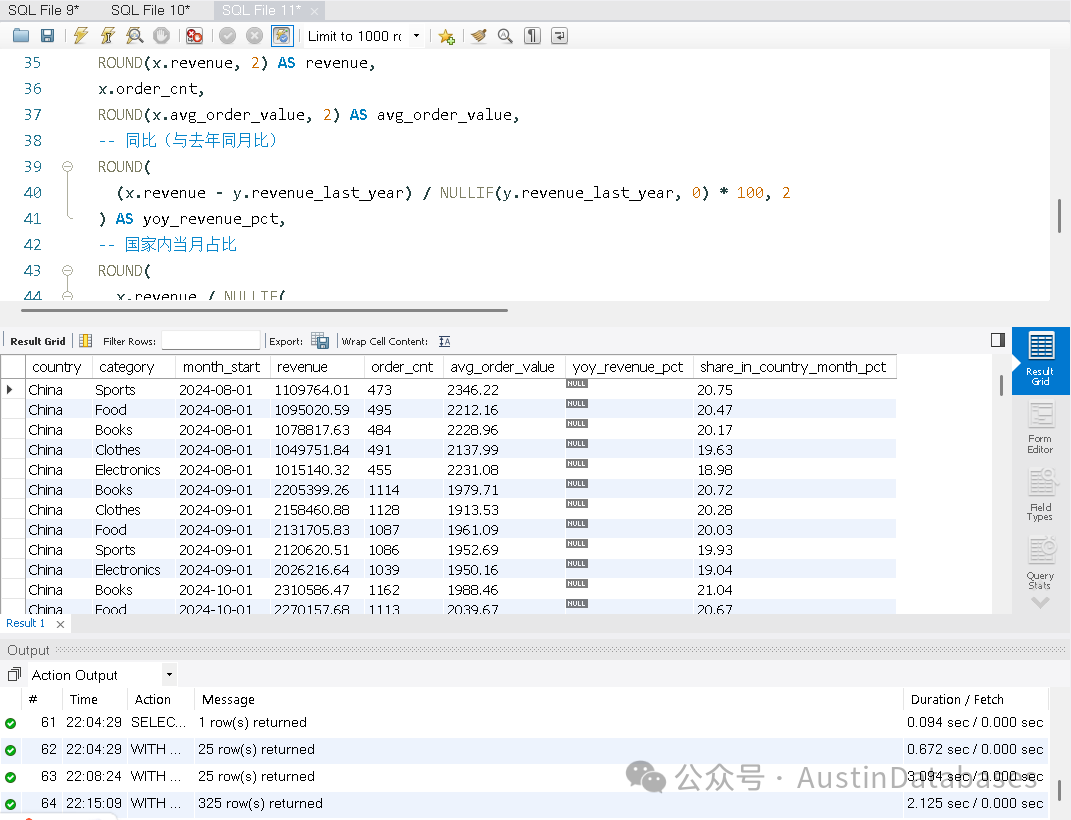Close the Result 1 tab
Image resolution: width=1071 pixels, height=820 pixels.
60,624
